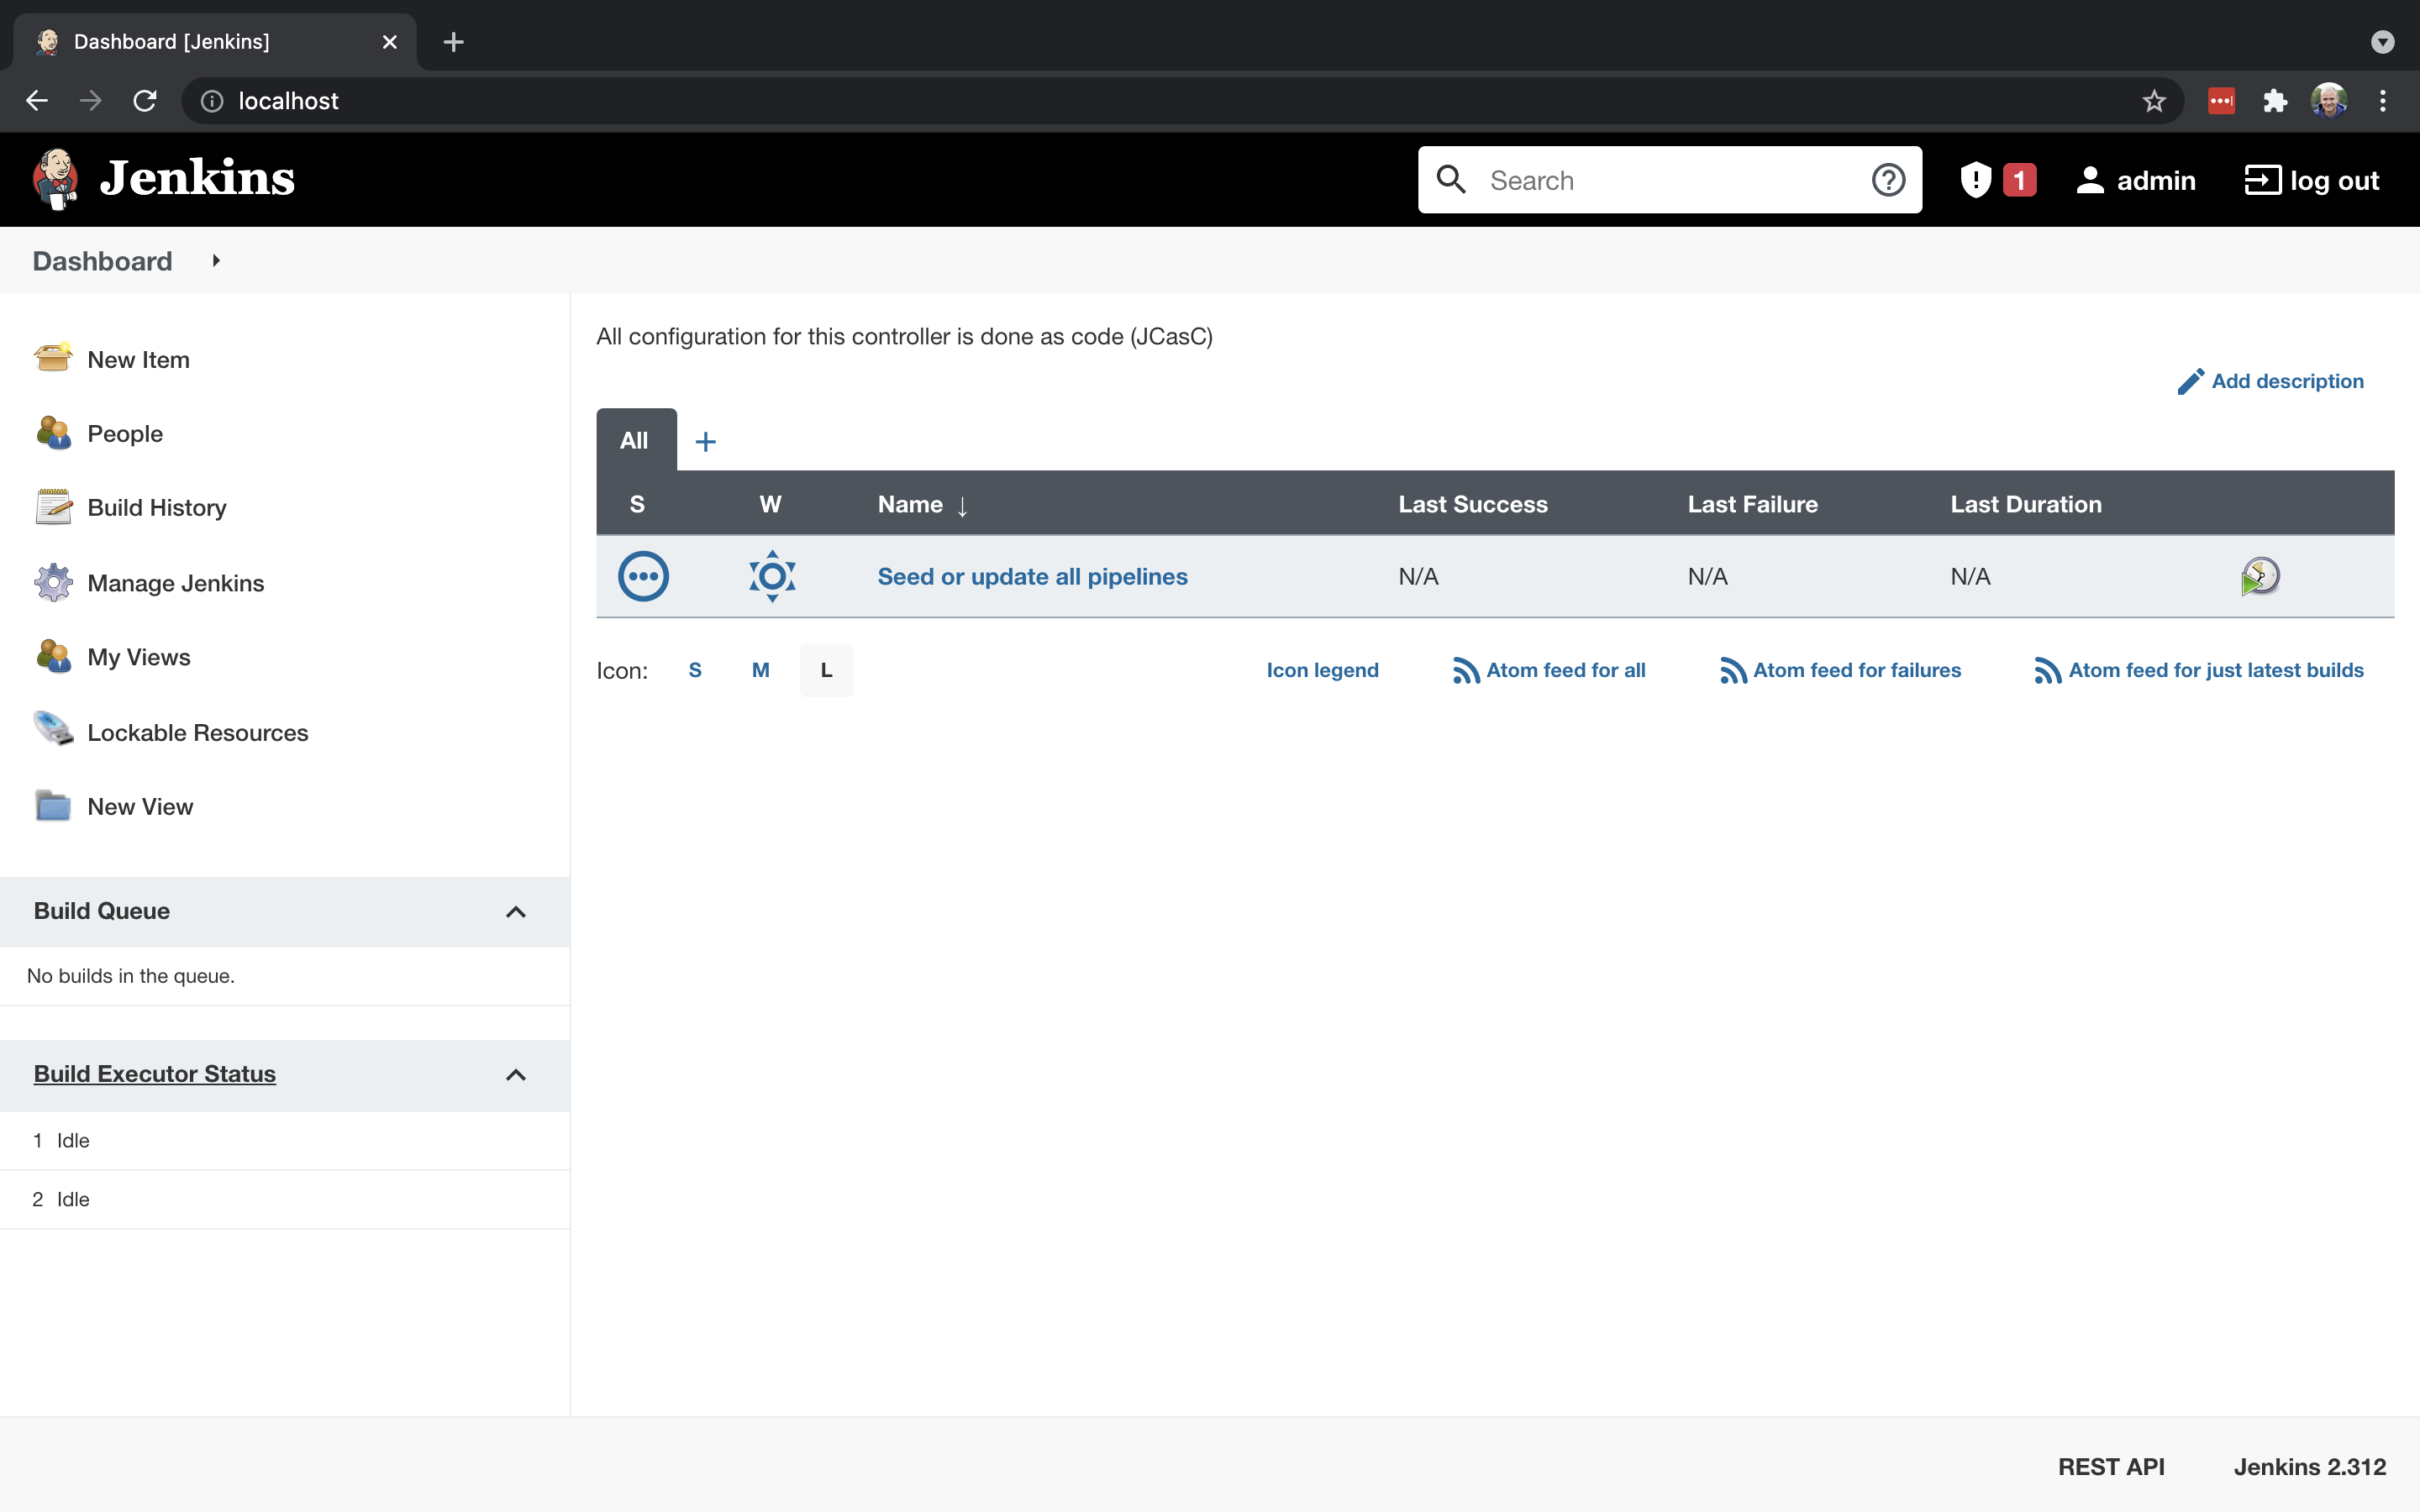
Task: Click the Build History notepad icon
Action: click(53, 506)
